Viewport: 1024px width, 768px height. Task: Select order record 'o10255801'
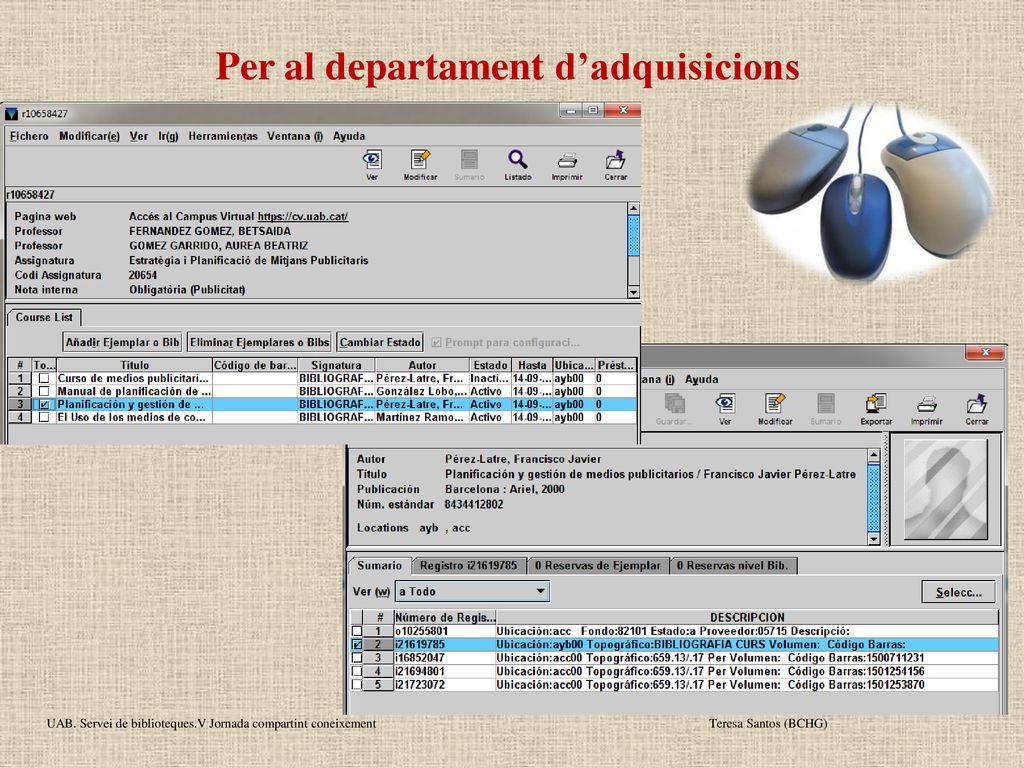tap(675, 632)
